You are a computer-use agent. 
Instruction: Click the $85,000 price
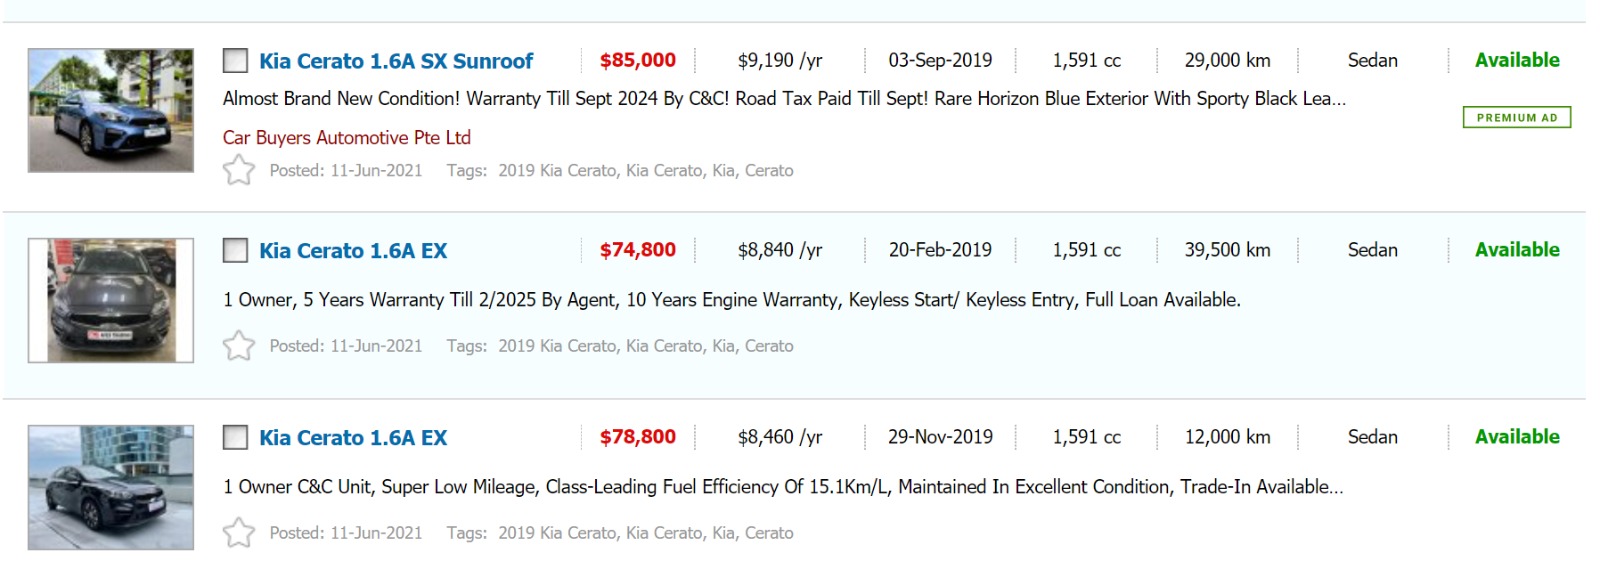click(637, 60)
